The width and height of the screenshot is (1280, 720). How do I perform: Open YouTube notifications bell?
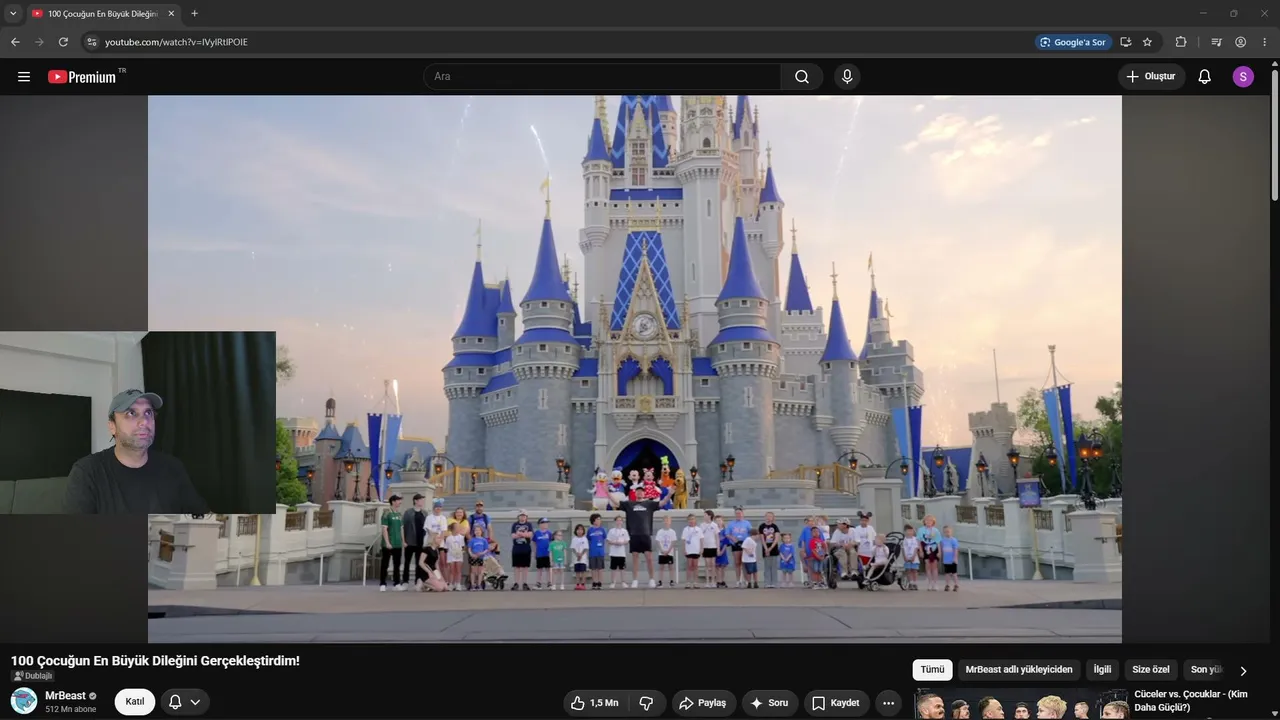1204,77
